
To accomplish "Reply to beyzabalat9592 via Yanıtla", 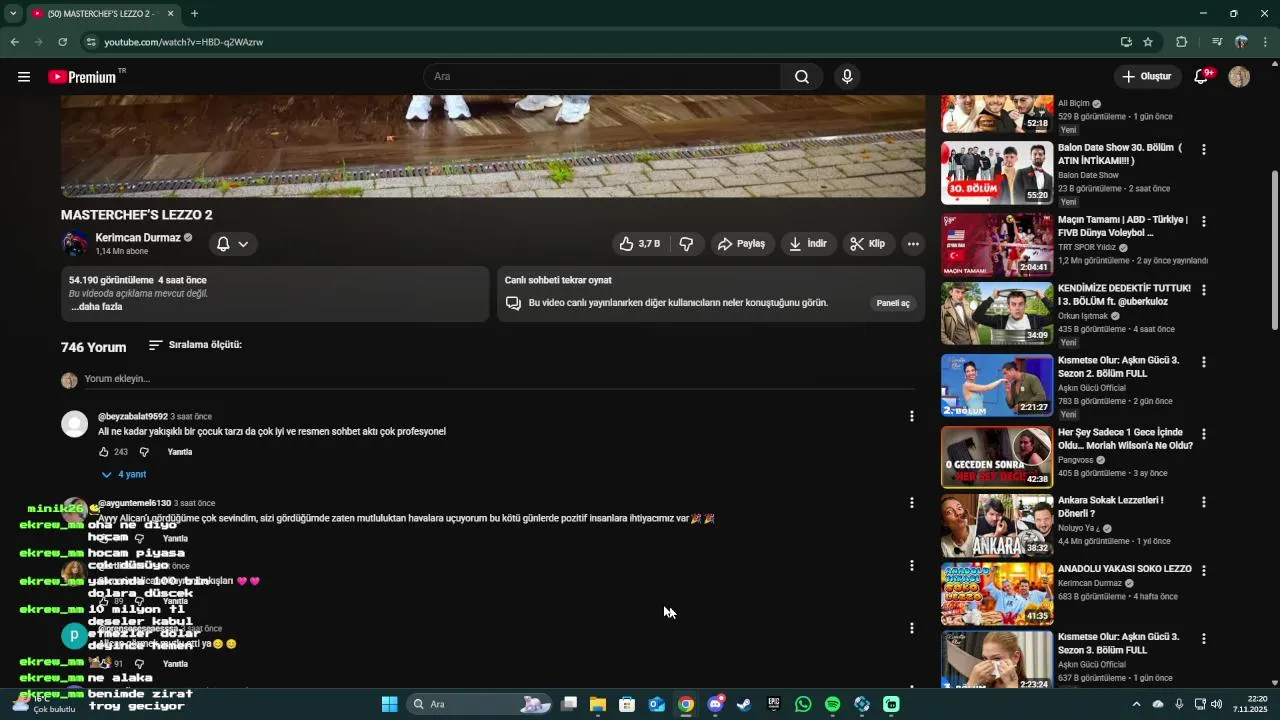I will 180,452.
